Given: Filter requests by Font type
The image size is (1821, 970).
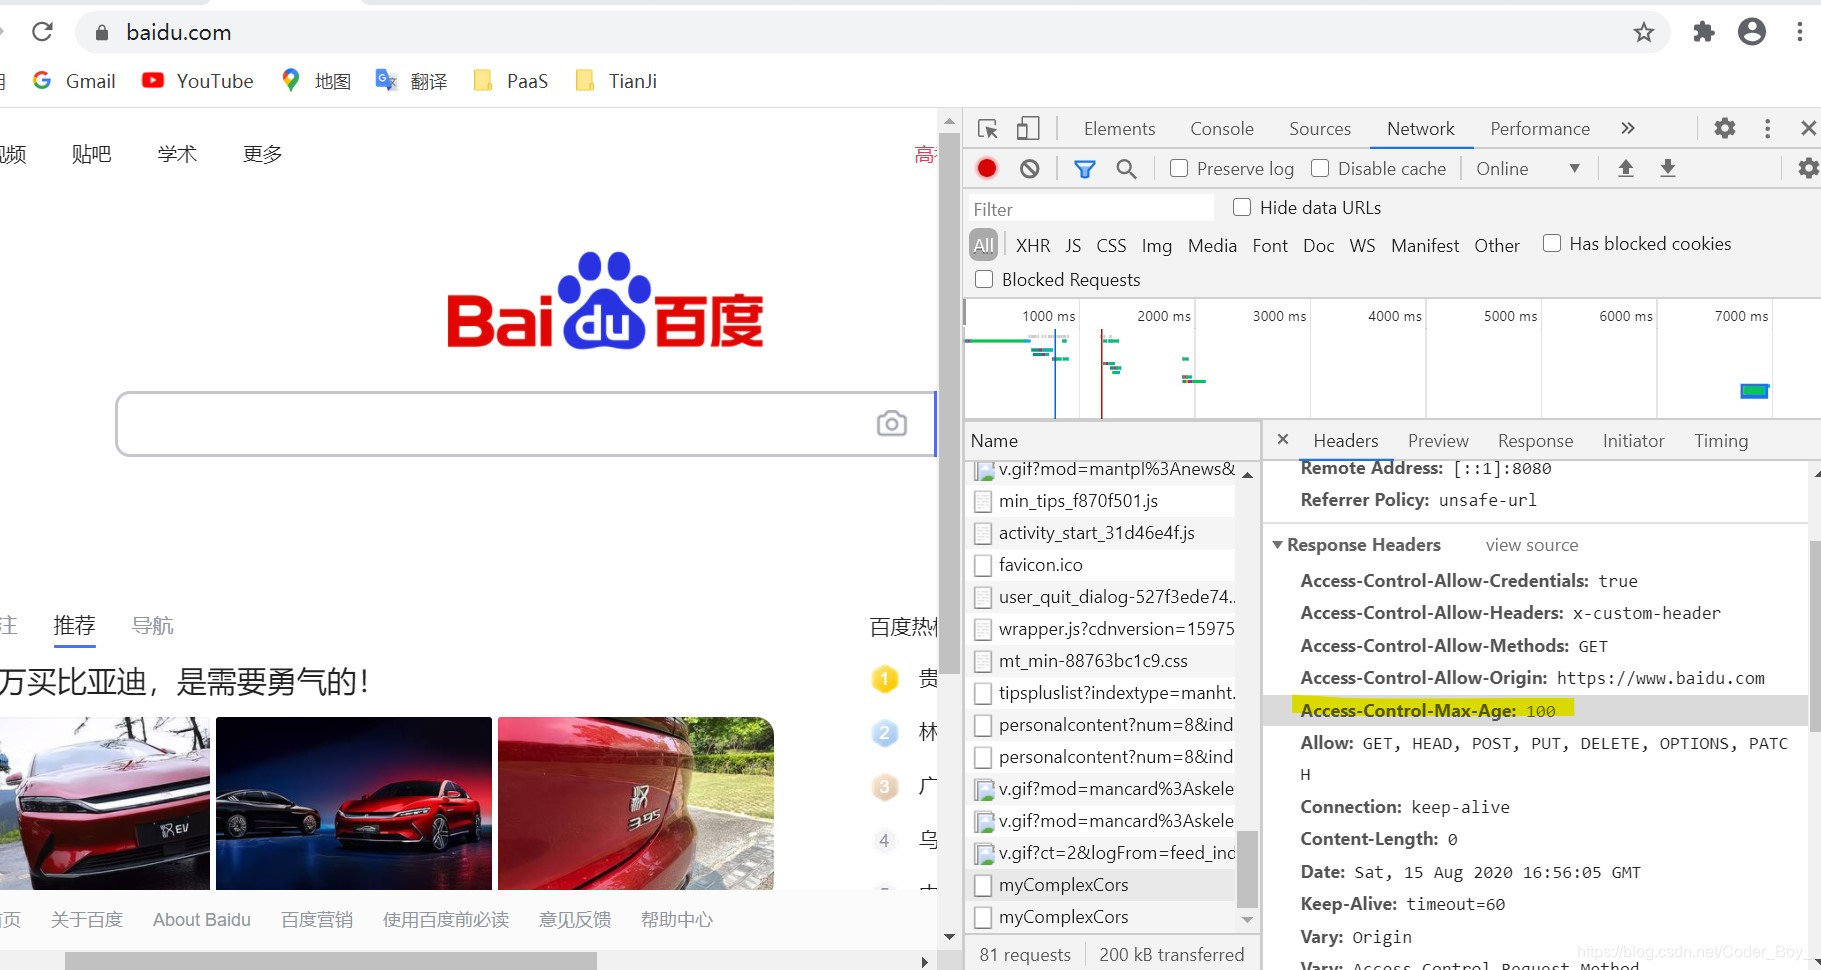Looking at the screenshot, I should tap(1270, 245).
